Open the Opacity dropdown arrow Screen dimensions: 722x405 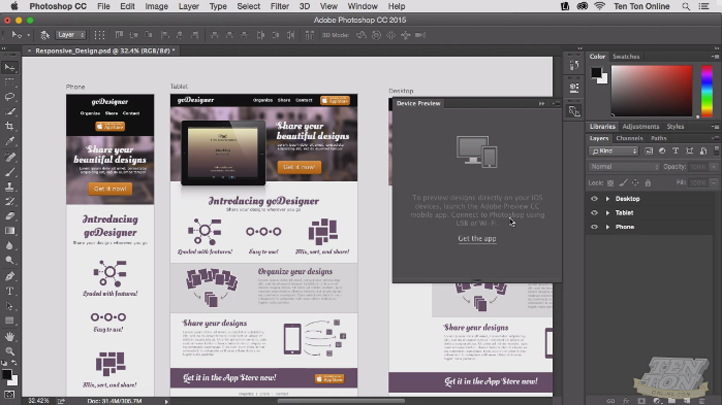pyautogui.click(x=714, y=167)
